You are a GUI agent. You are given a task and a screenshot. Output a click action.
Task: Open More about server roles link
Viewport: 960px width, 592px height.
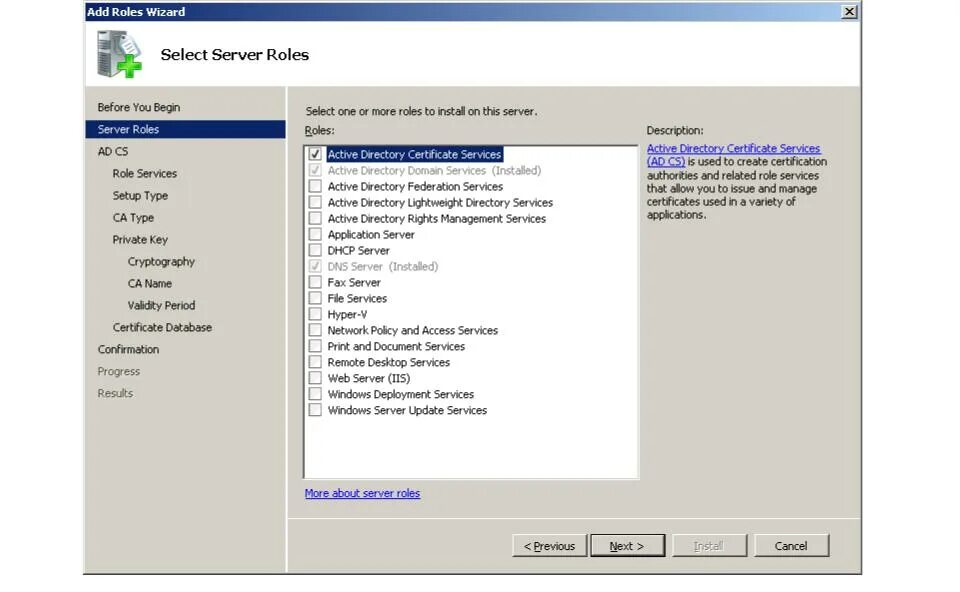362,493
